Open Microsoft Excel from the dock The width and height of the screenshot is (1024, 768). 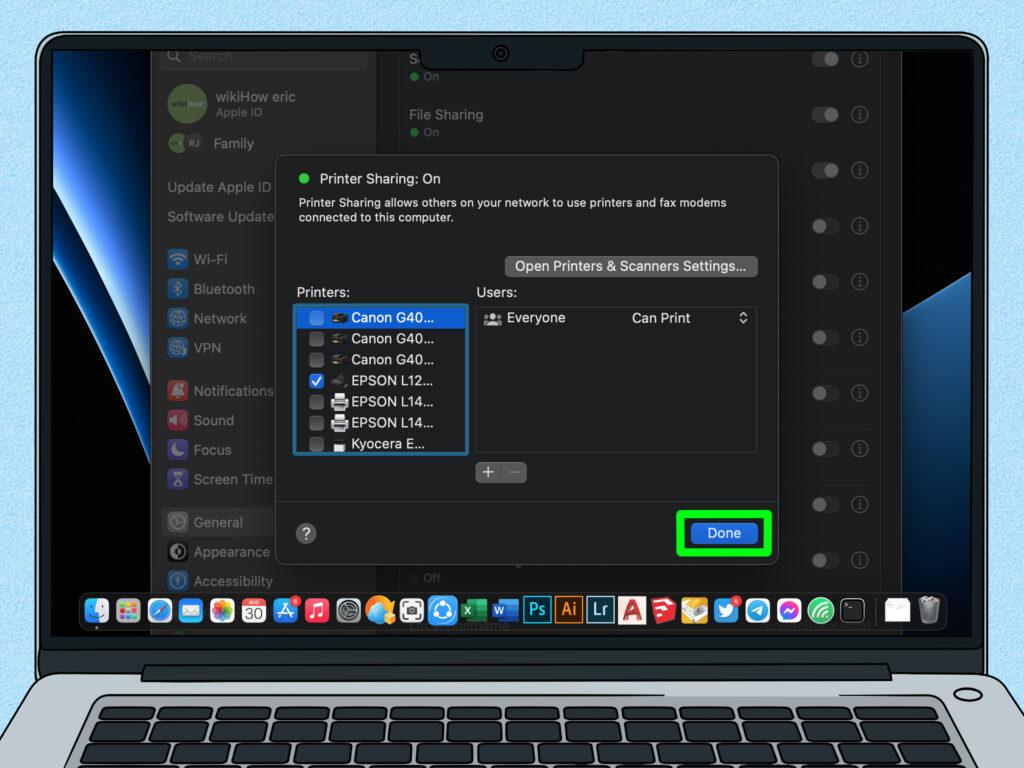(x=474, y=609)
